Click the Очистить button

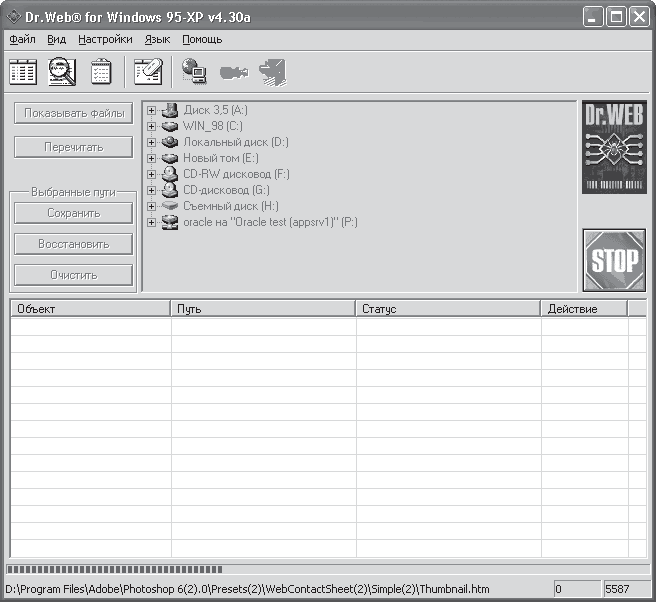(x=74, y=275)
